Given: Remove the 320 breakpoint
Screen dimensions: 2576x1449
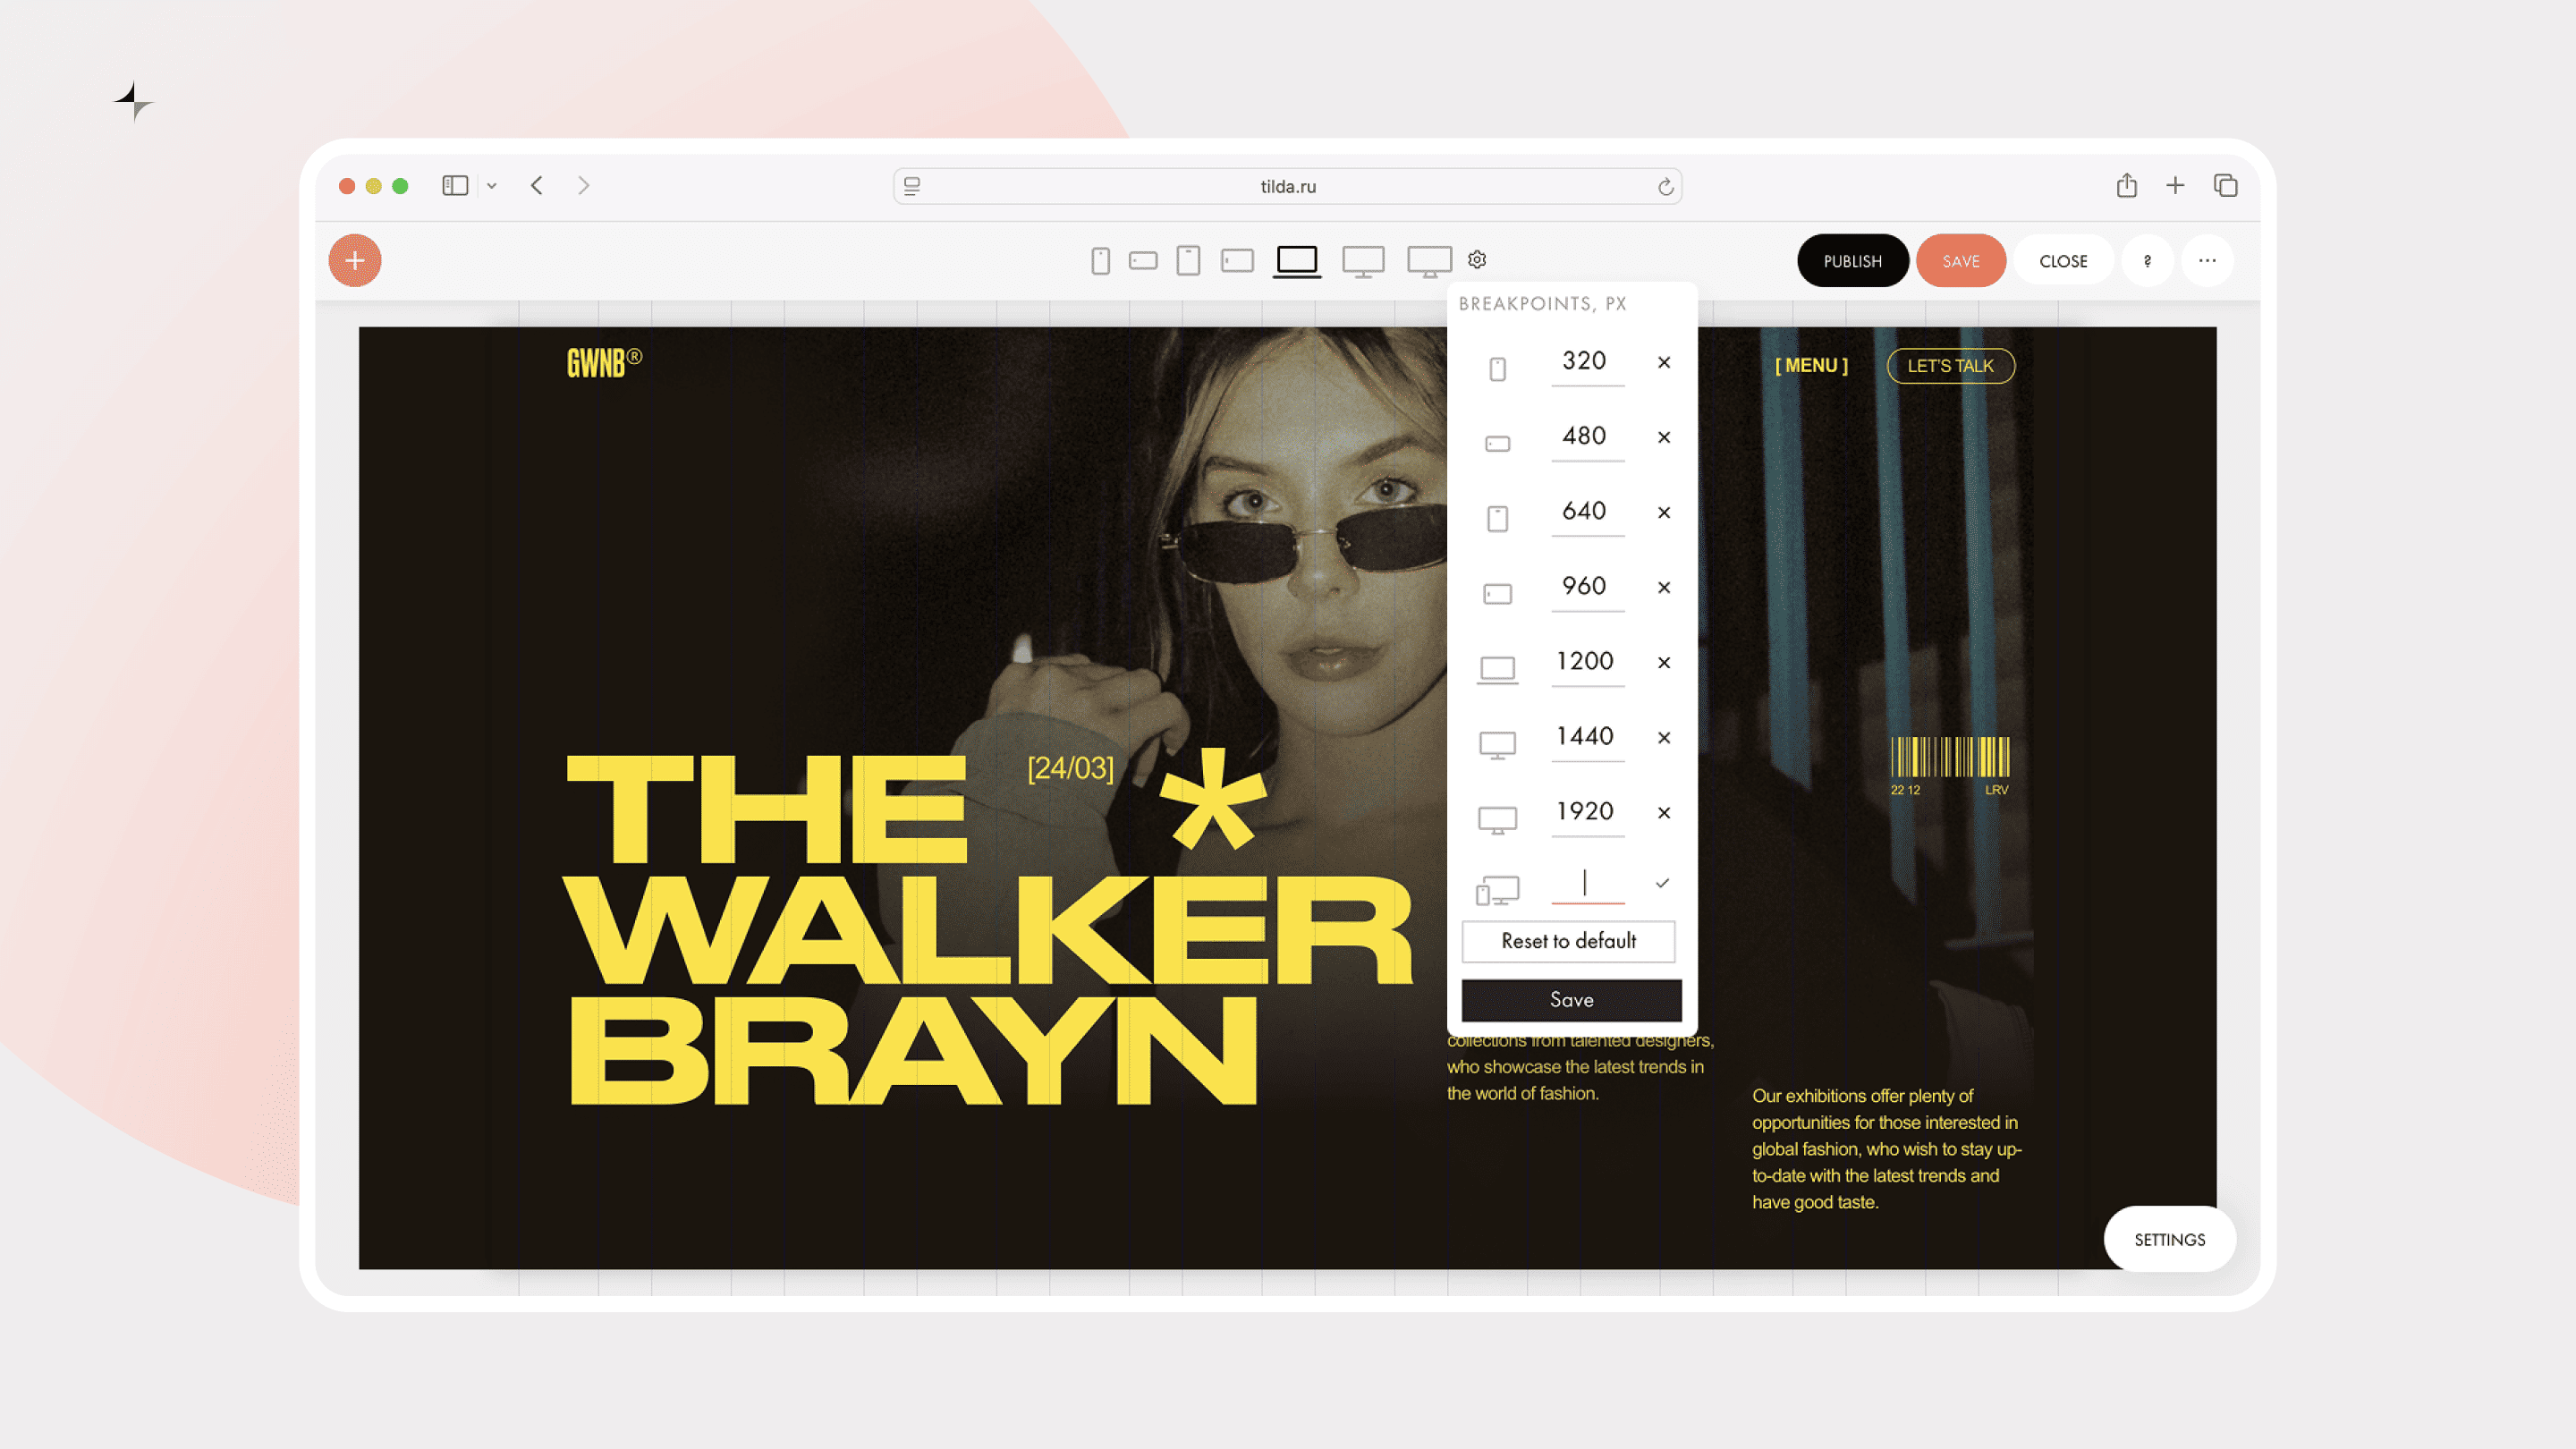Looking at the screenshot, I should coord(1664,362).
